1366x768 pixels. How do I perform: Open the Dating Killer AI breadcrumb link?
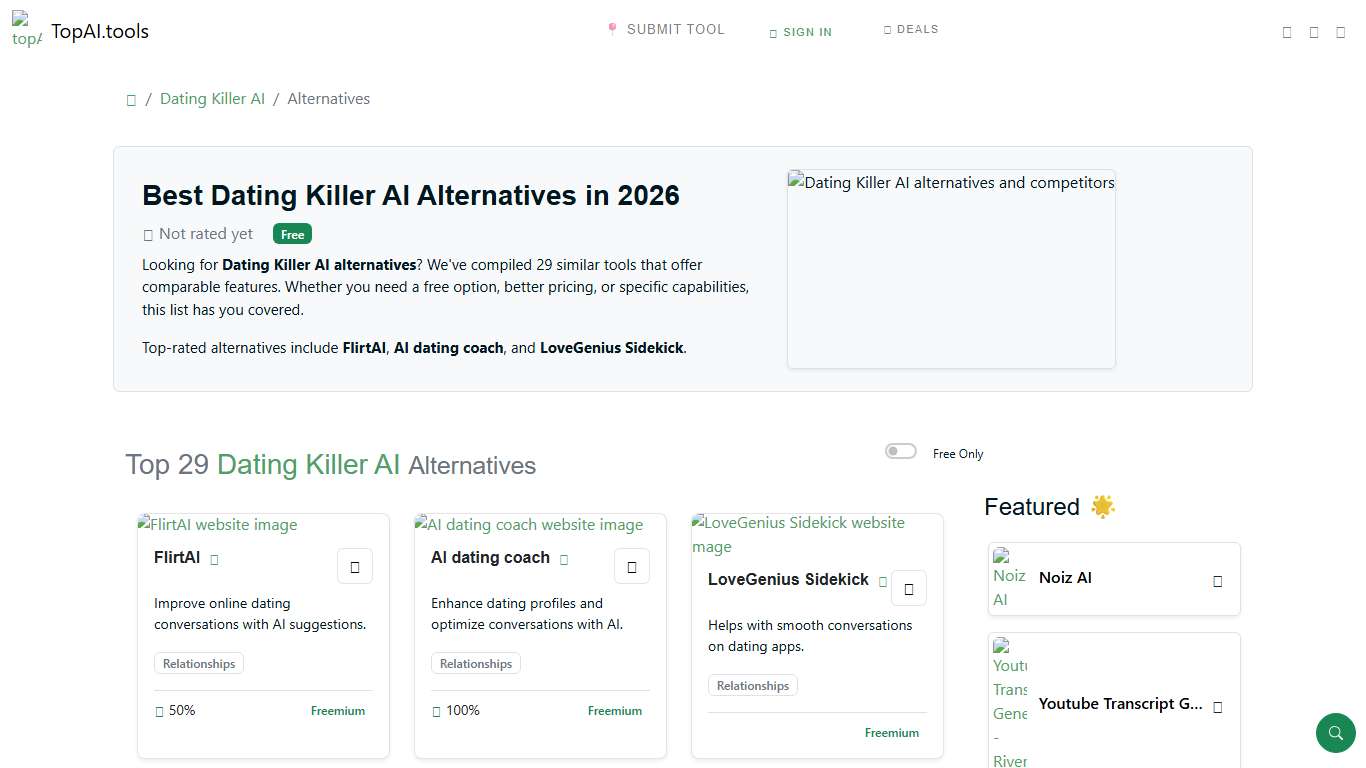pyautogui.click(x=212, y=98)
